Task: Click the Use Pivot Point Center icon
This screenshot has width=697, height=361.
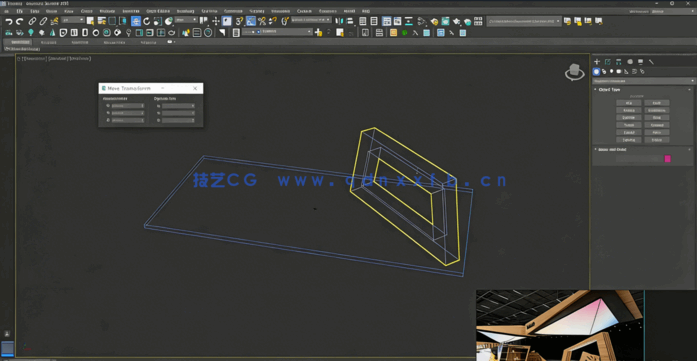Action: pos(204,21)
